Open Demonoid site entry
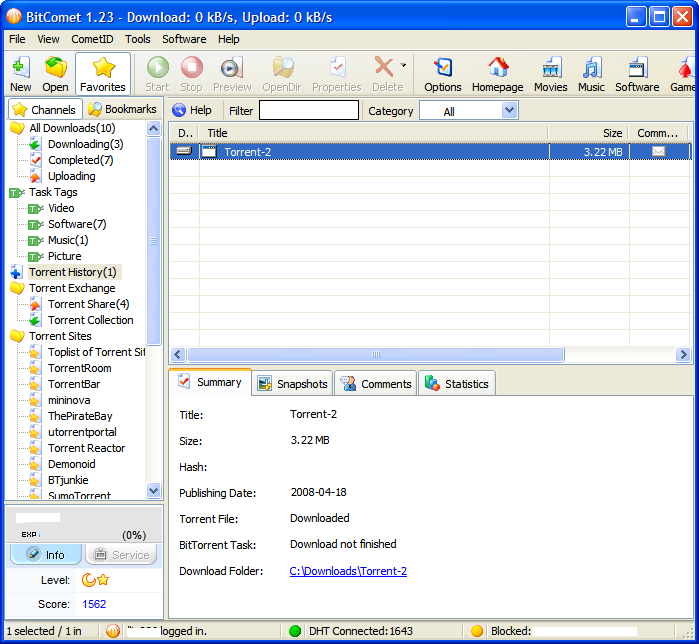699x644 pixels. click(x=72, y=464)
